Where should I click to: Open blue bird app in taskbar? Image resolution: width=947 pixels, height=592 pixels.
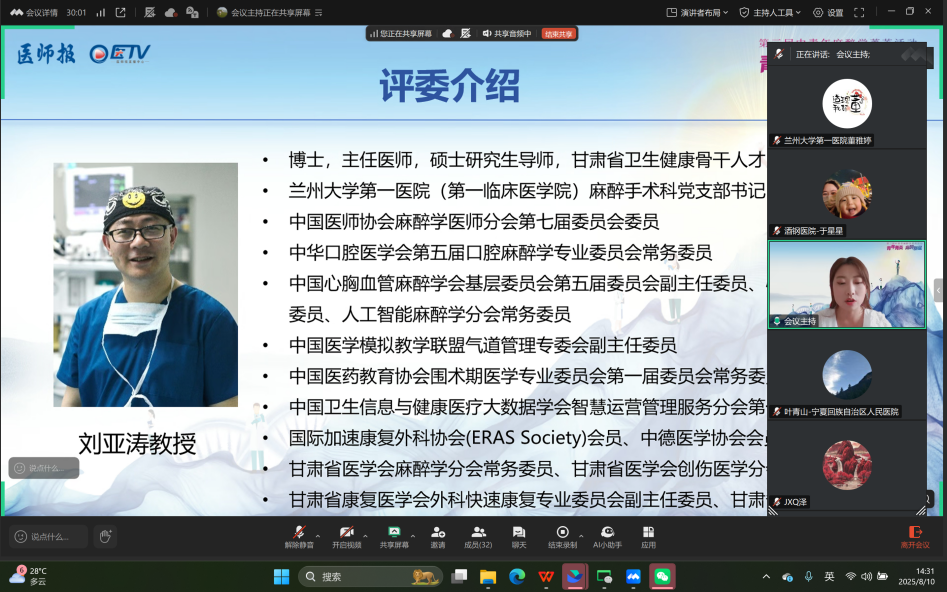click(575, 576)
